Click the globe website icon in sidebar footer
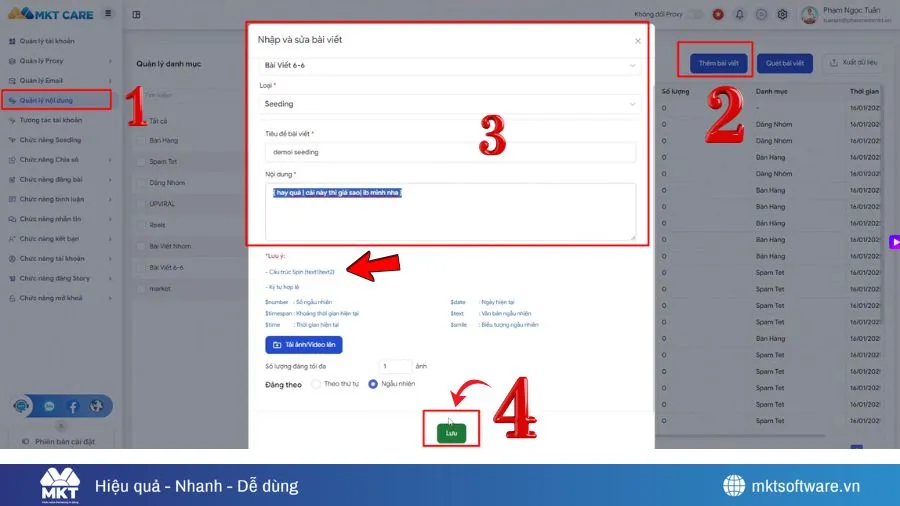Screen dimensions: 900x506 96,406
